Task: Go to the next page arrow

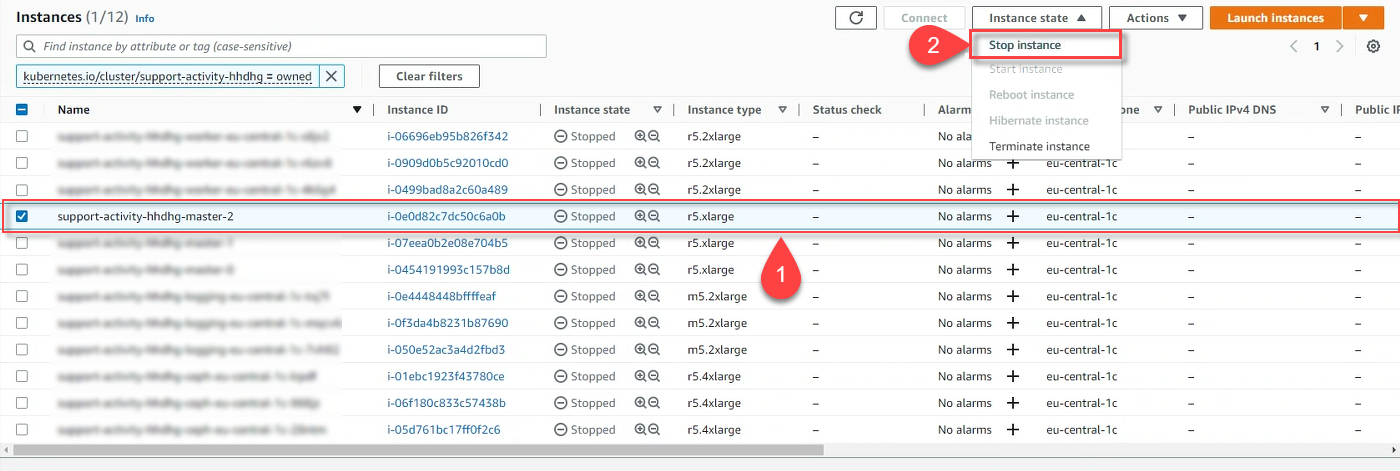Action: pyautogui.click(x=1339, y=46)
